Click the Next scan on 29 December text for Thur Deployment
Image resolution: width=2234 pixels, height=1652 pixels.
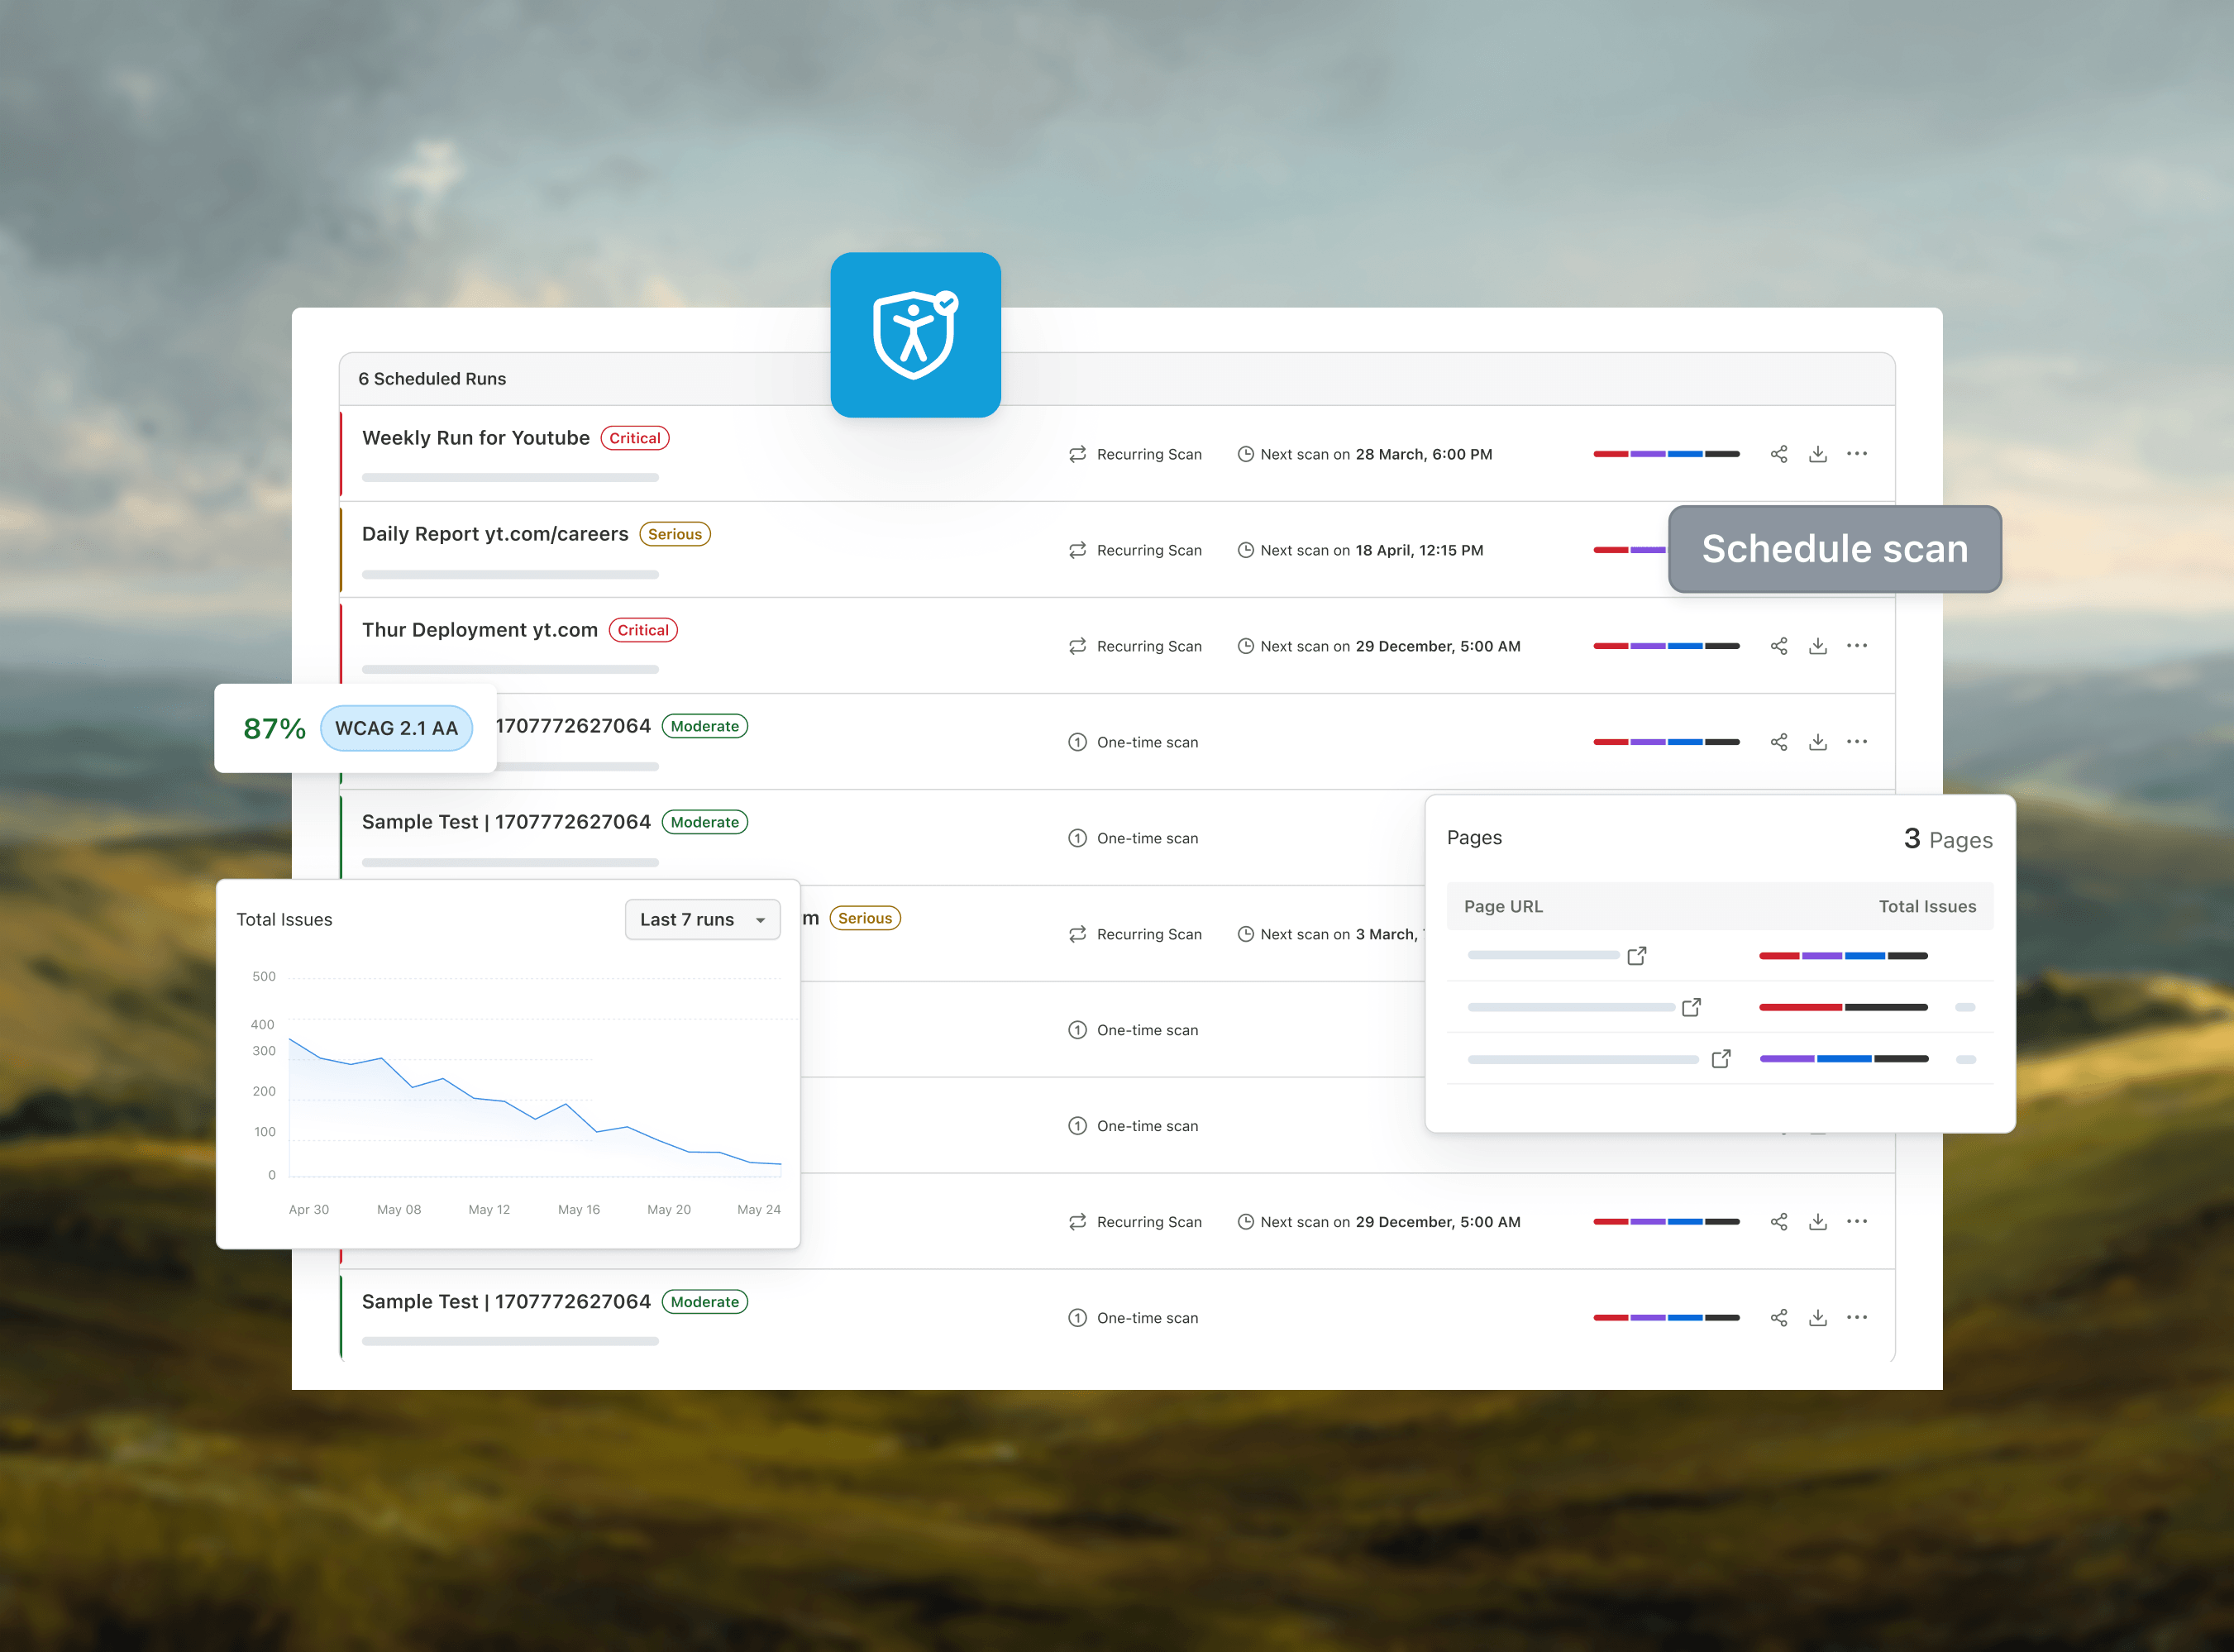point(1390,646)
